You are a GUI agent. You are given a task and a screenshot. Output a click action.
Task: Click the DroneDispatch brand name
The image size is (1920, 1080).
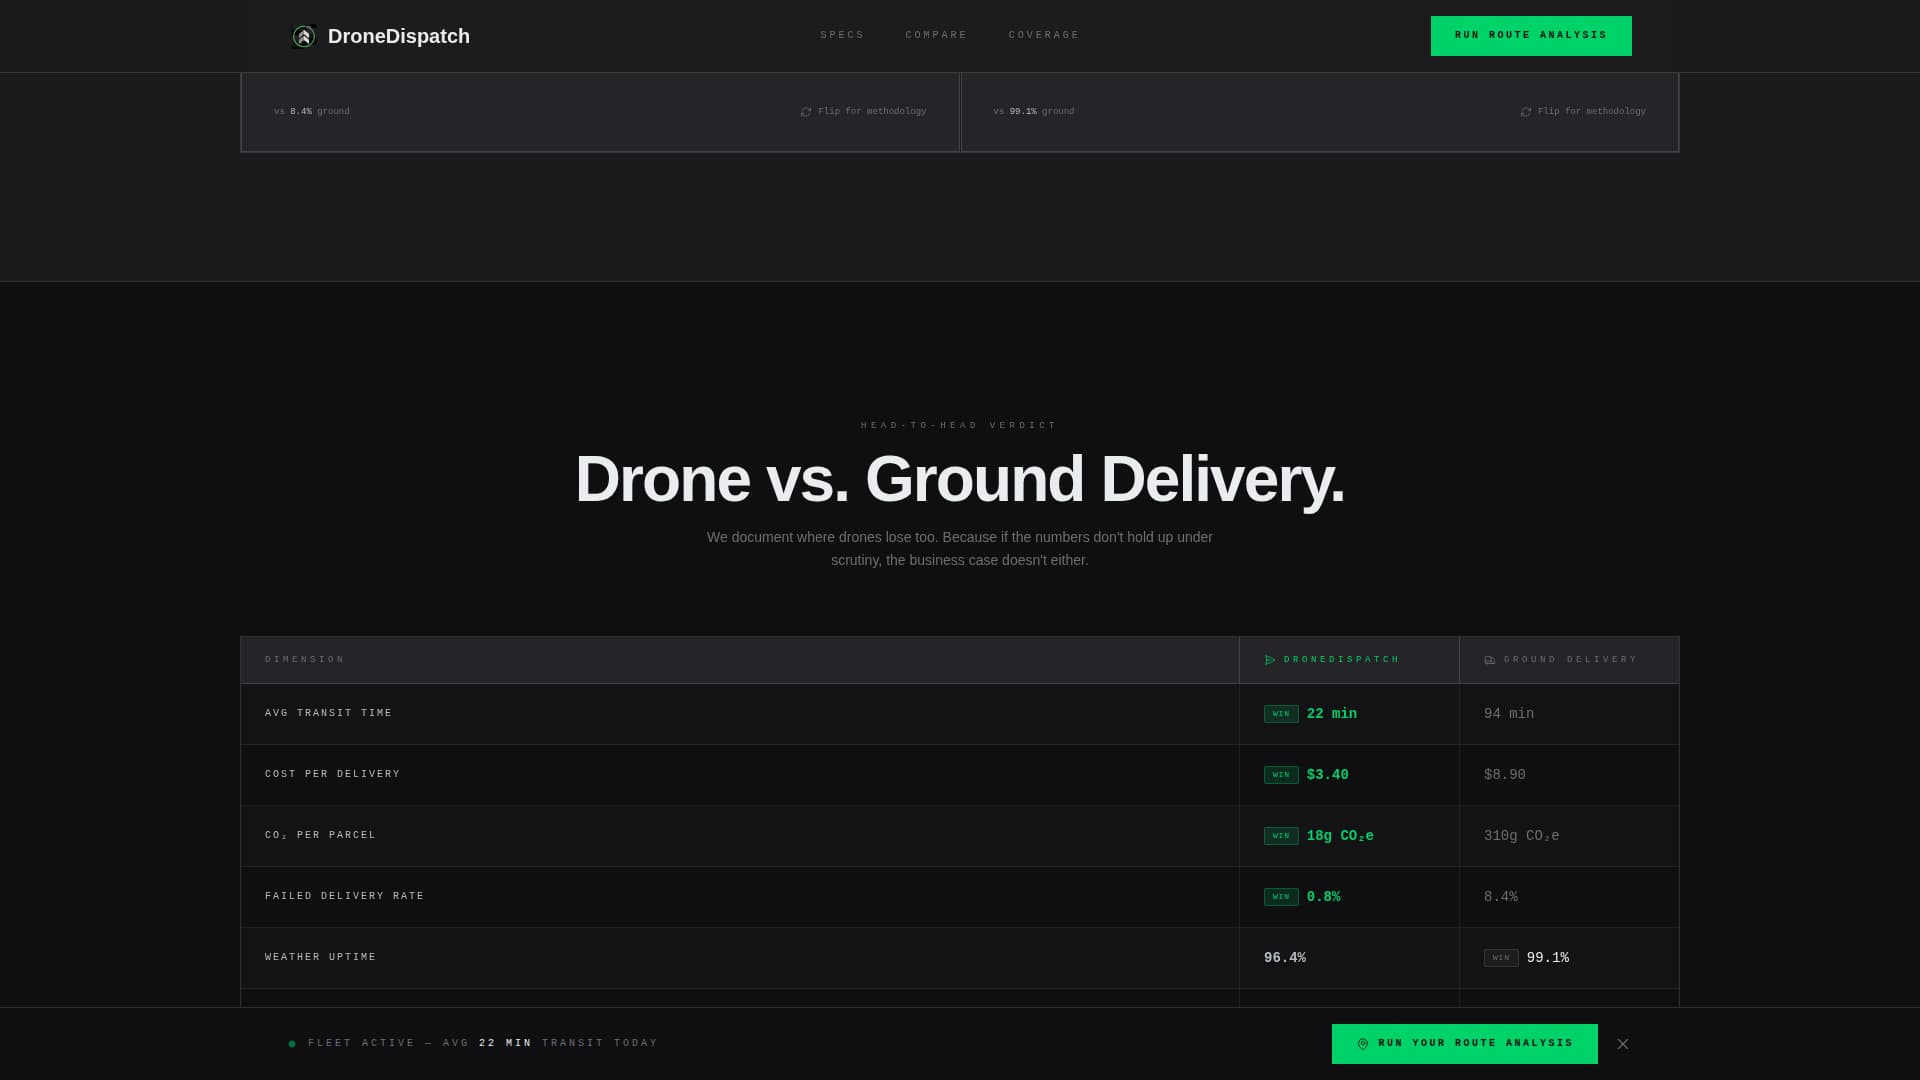pyautogui.click(x=399, y=36)
